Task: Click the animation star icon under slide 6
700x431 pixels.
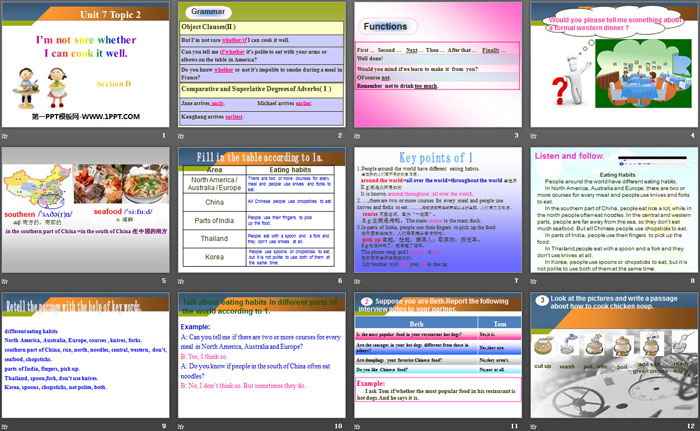Action: pyautogui.click(x=181, y=281)
